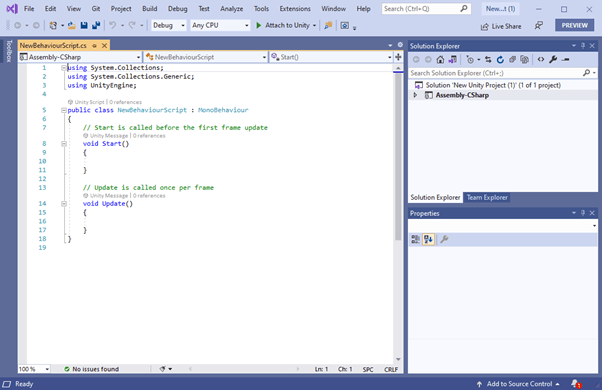Image resolution: width=602 pixels, height=390 pixels.
Task: Click the Solution Explorer search magnifier icon
Action: 586,73
